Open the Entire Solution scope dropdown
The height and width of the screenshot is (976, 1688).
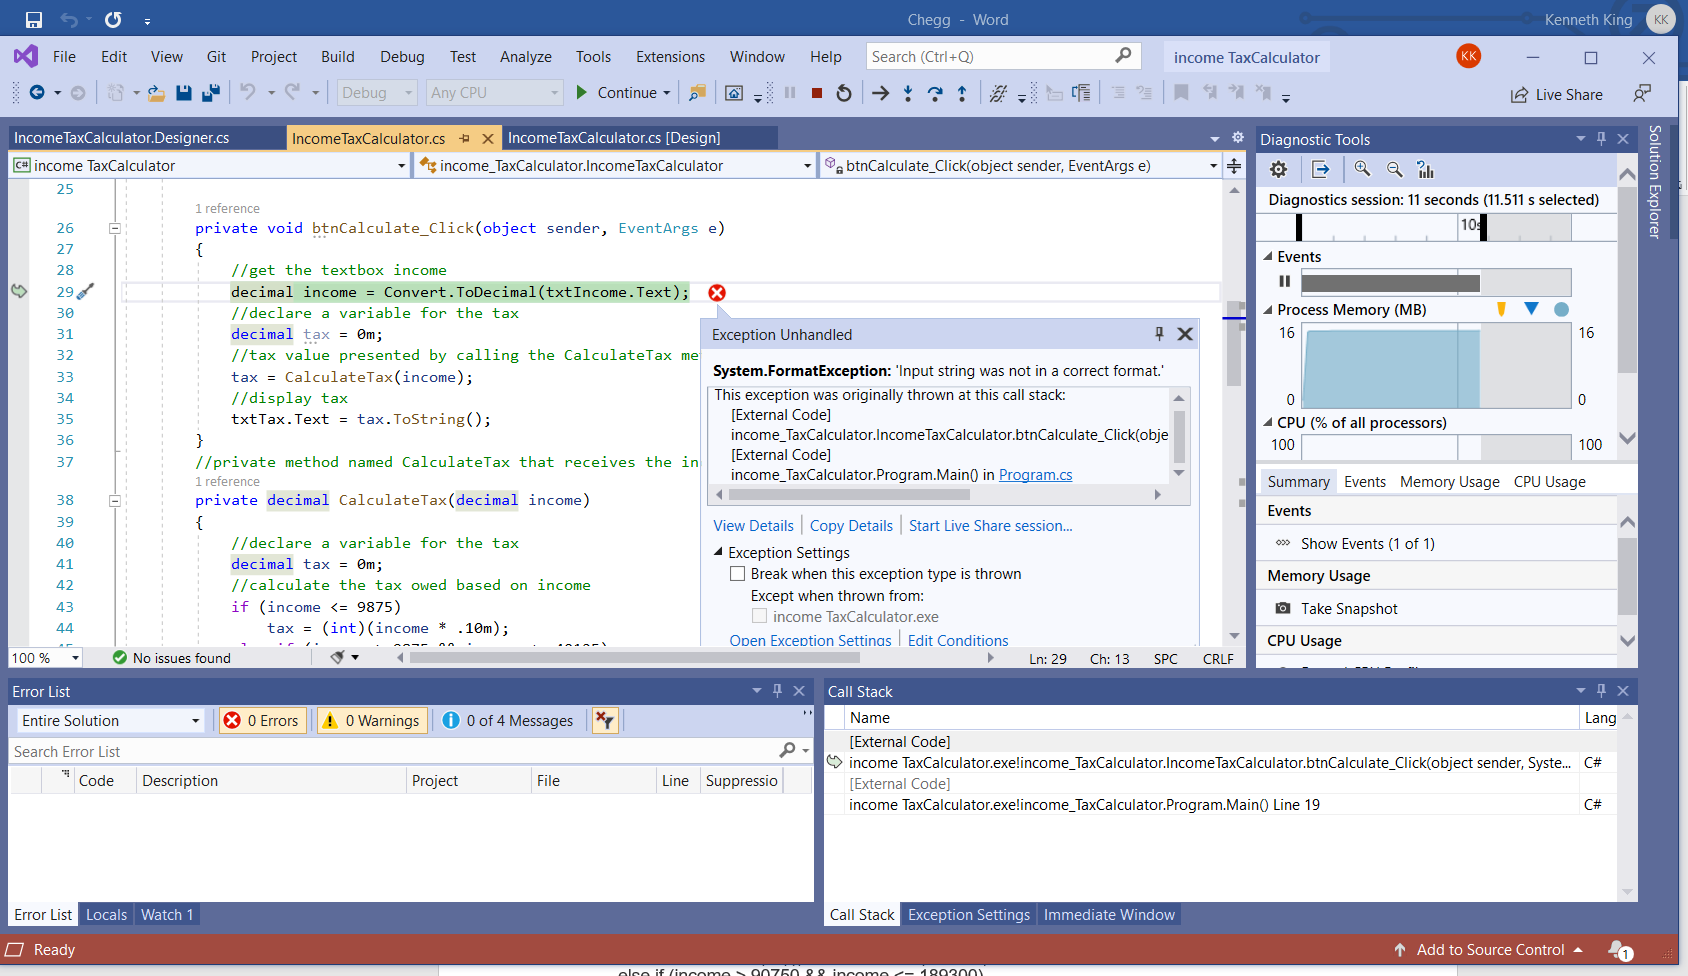click(110, 721)
